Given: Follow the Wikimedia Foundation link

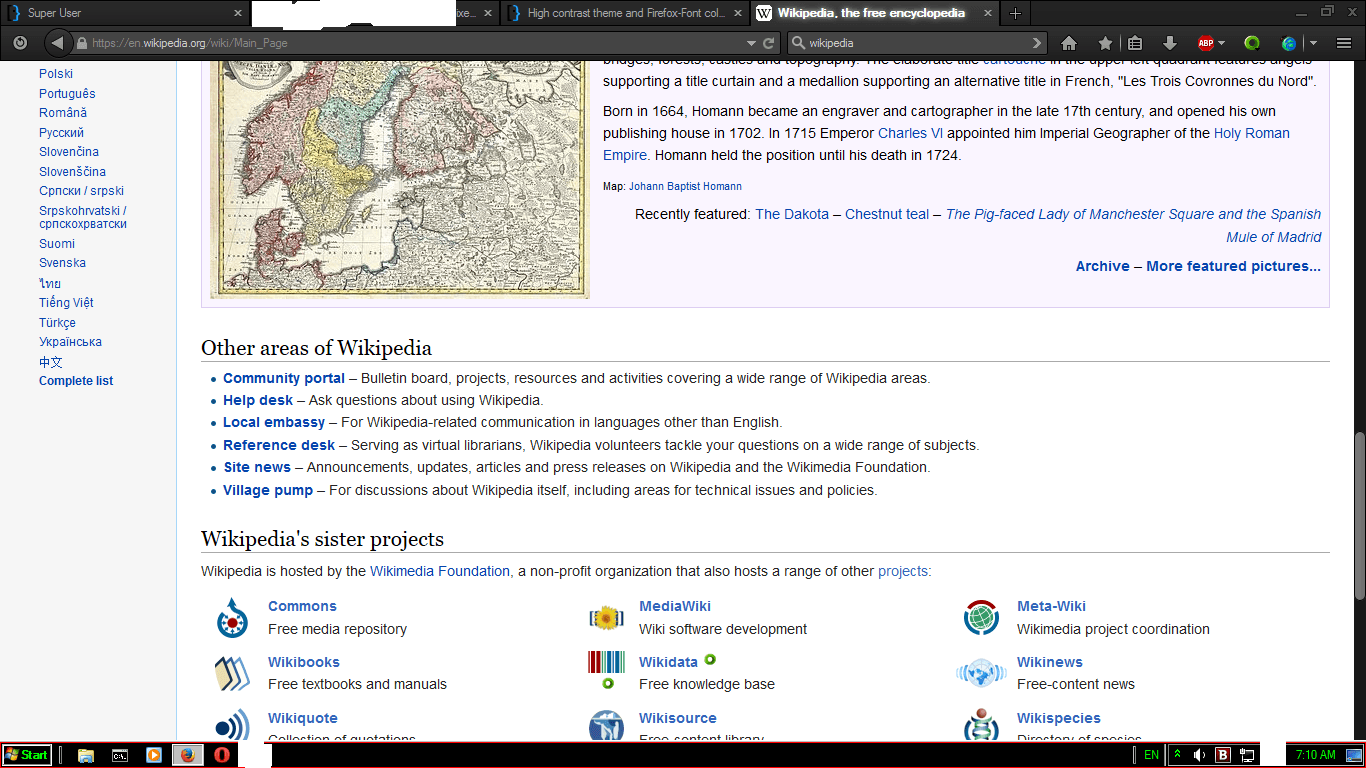Looking at the screenshot, I should 440,571.
